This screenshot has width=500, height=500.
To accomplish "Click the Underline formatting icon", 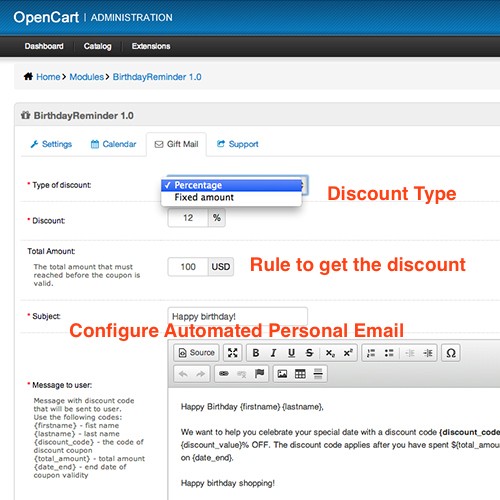I will point(291,353).
